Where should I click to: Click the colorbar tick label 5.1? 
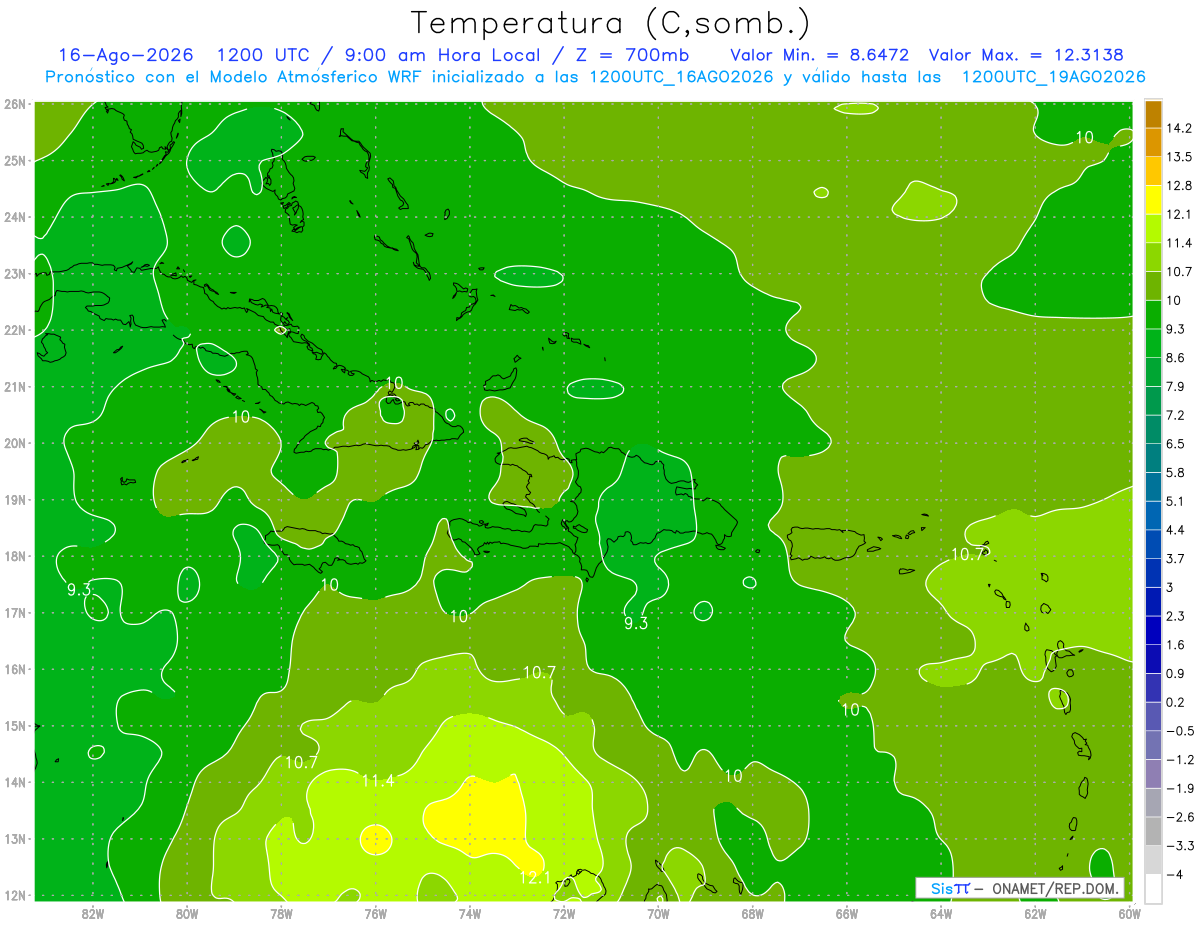[x=1176, y=501]
